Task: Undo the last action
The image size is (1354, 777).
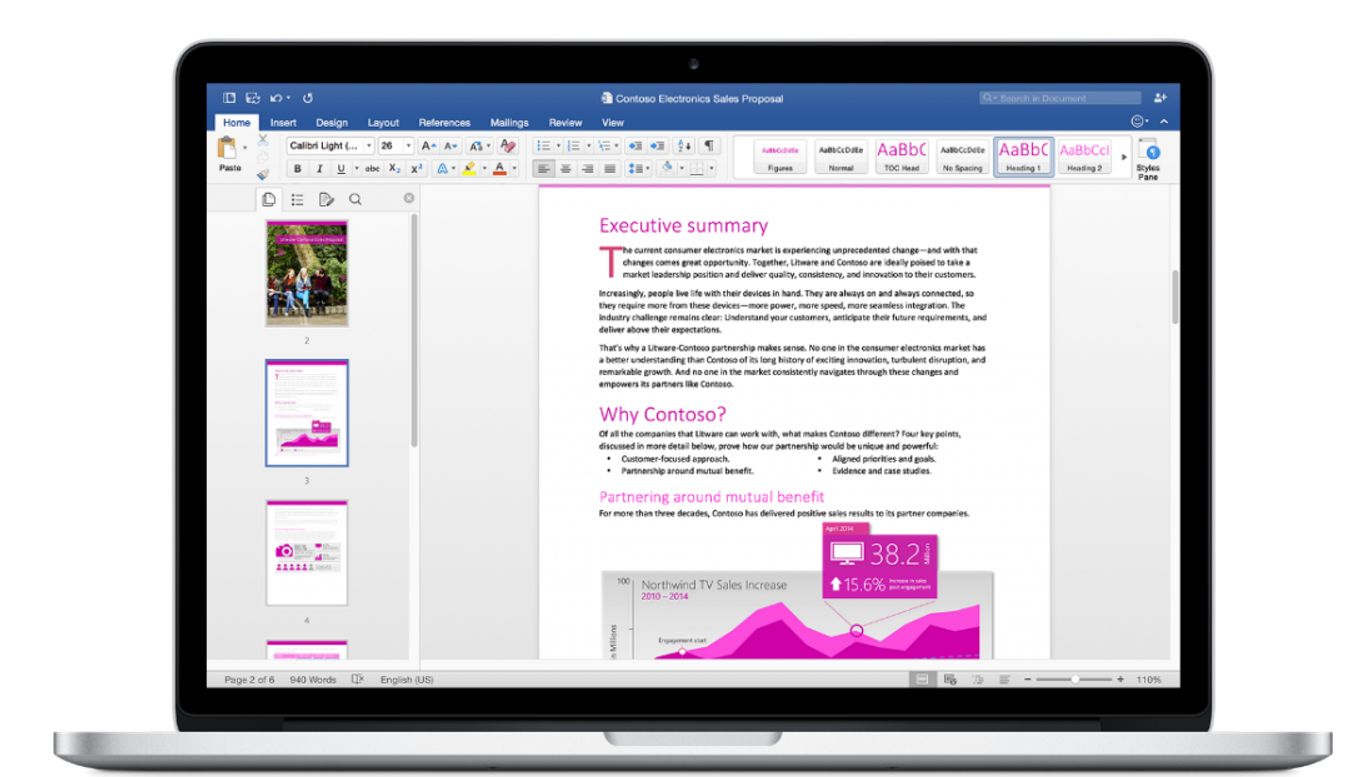Action: 274,98
